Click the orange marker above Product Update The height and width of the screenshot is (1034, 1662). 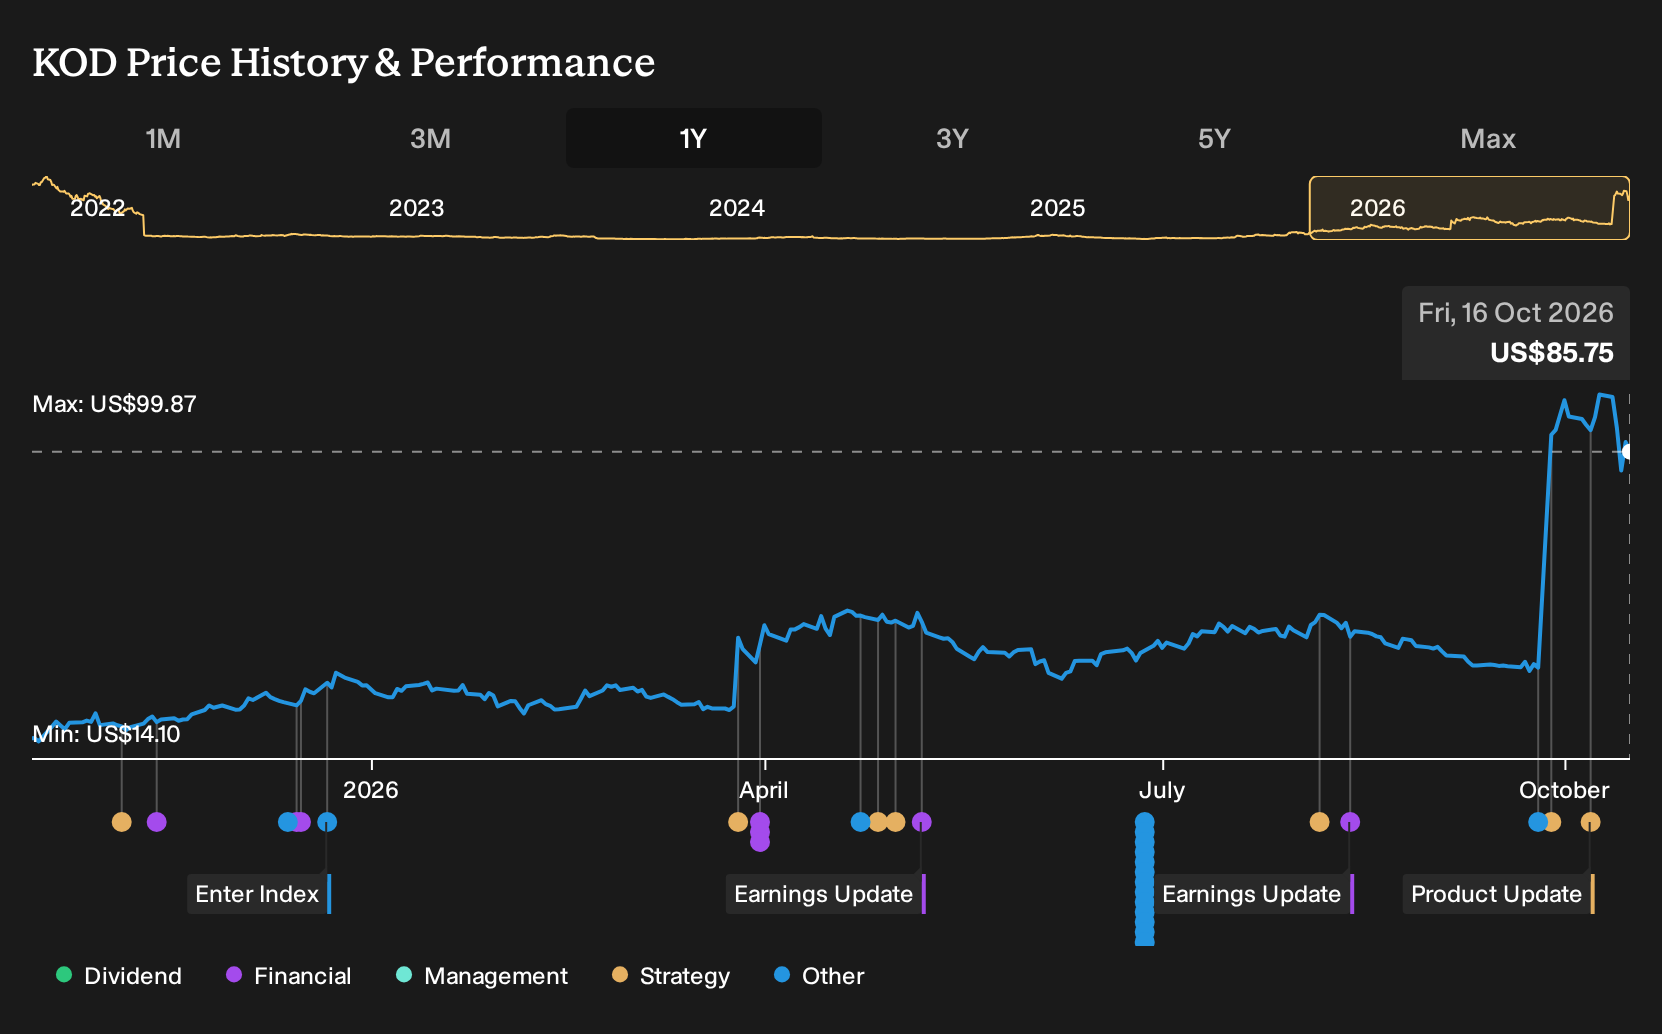(1590, 822)
